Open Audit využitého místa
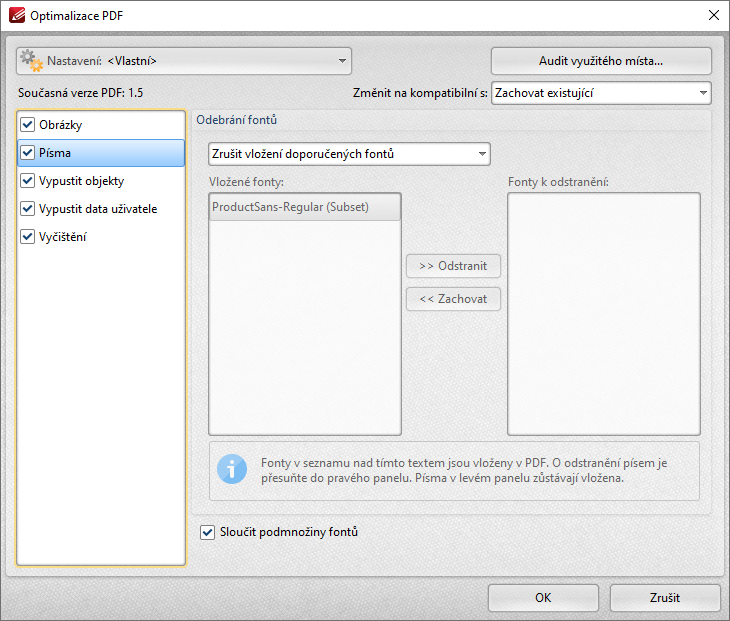730x621 pixels. [601, 61]
